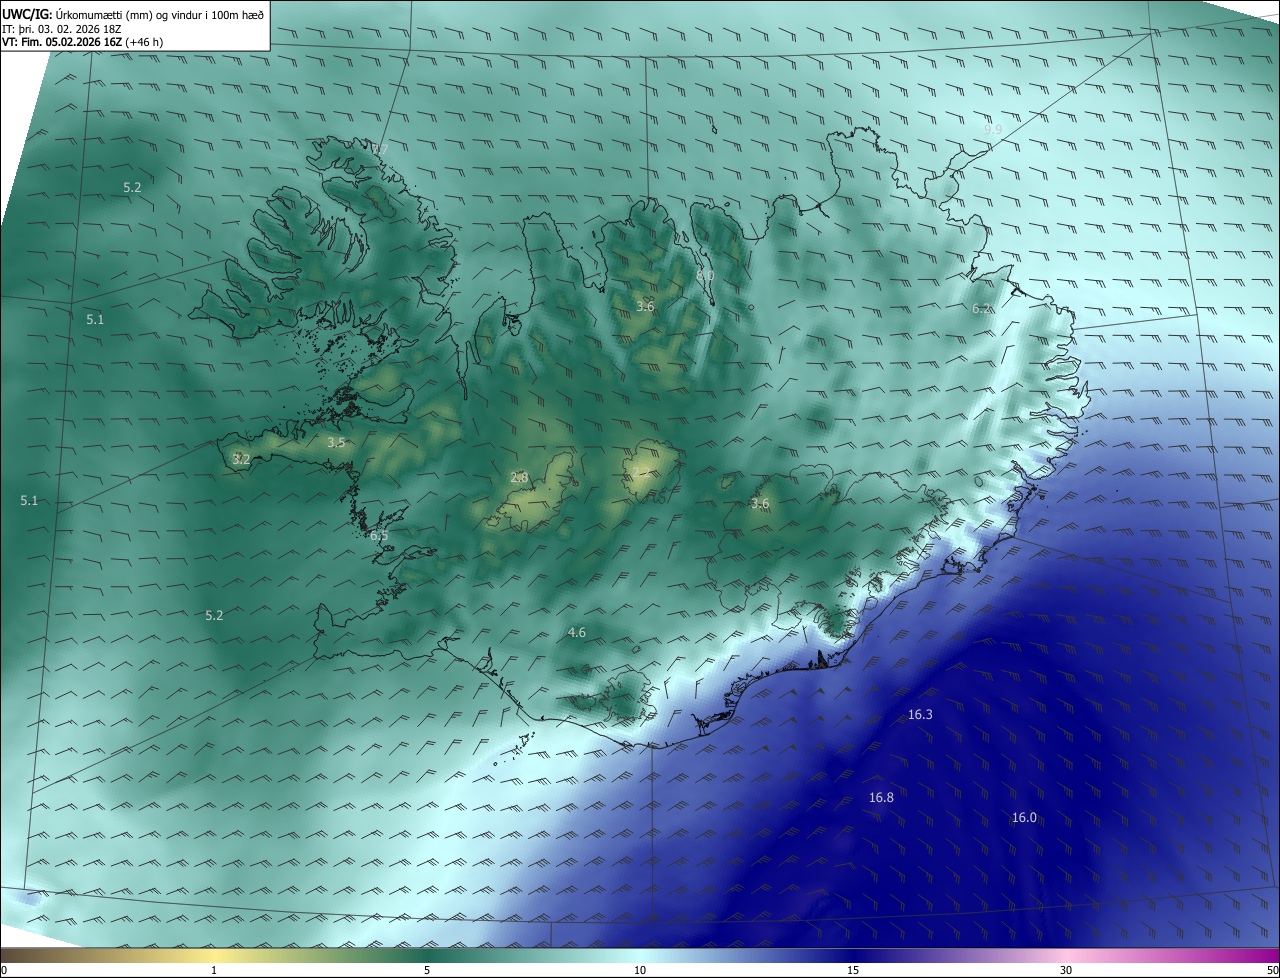
Task: Select the '4.6' value label
Action: coord(576,632)
